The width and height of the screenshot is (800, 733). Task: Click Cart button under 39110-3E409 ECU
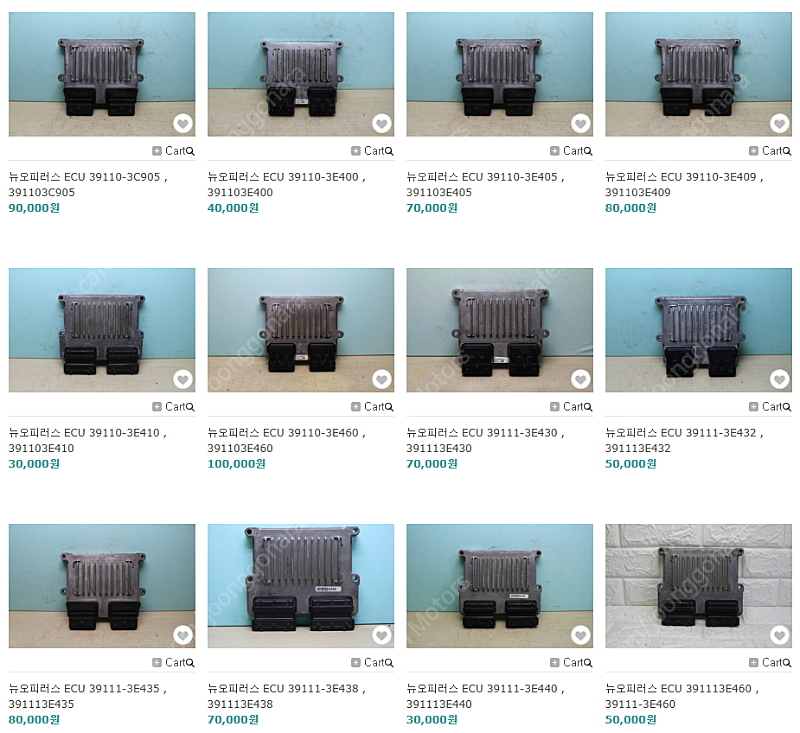click(766, 151)
